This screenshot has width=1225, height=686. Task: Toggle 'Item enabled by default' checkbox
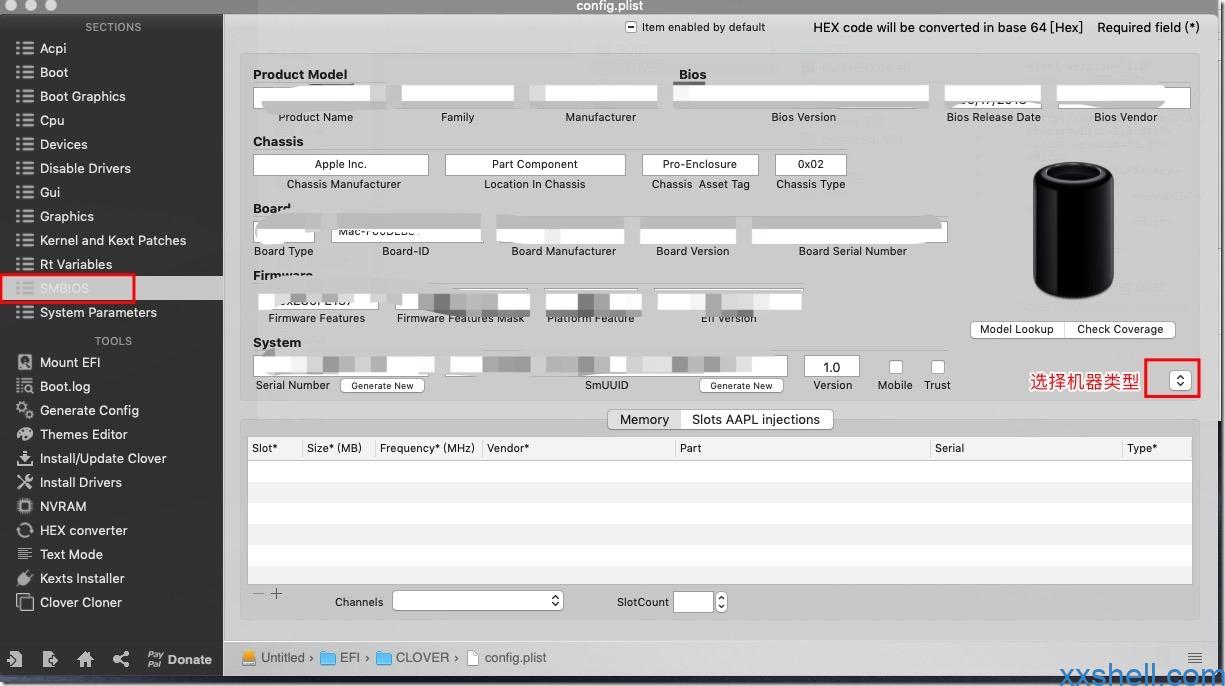coord(631,27)
